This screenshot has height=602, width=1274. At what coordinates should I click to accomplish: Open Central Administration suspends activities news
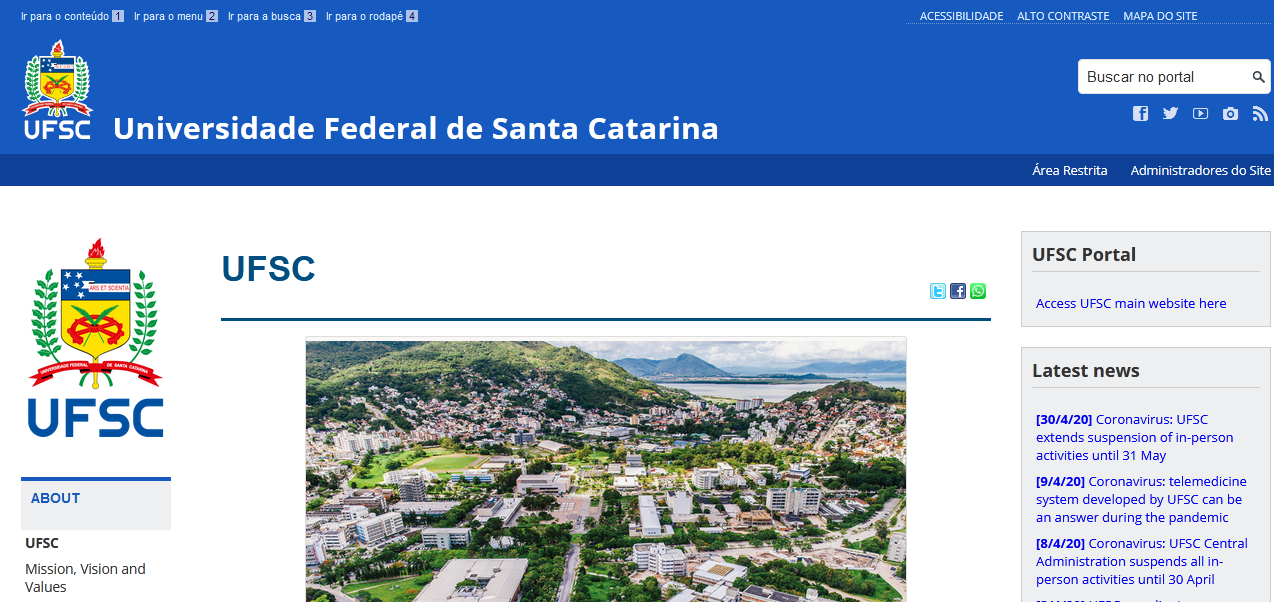tap(1142, 561)
